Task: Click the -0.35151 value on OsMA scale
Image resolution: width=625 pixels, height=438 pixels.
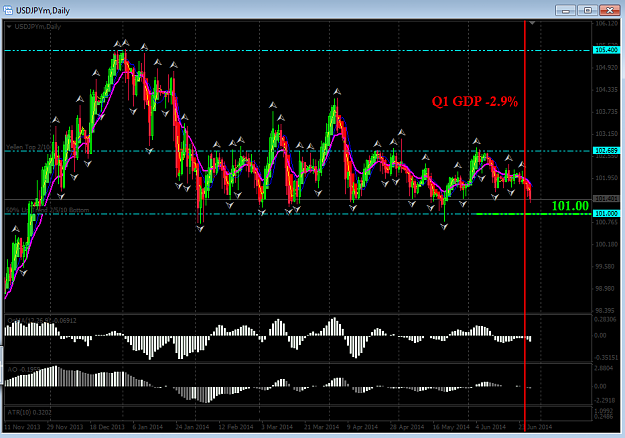Action: 606,357
